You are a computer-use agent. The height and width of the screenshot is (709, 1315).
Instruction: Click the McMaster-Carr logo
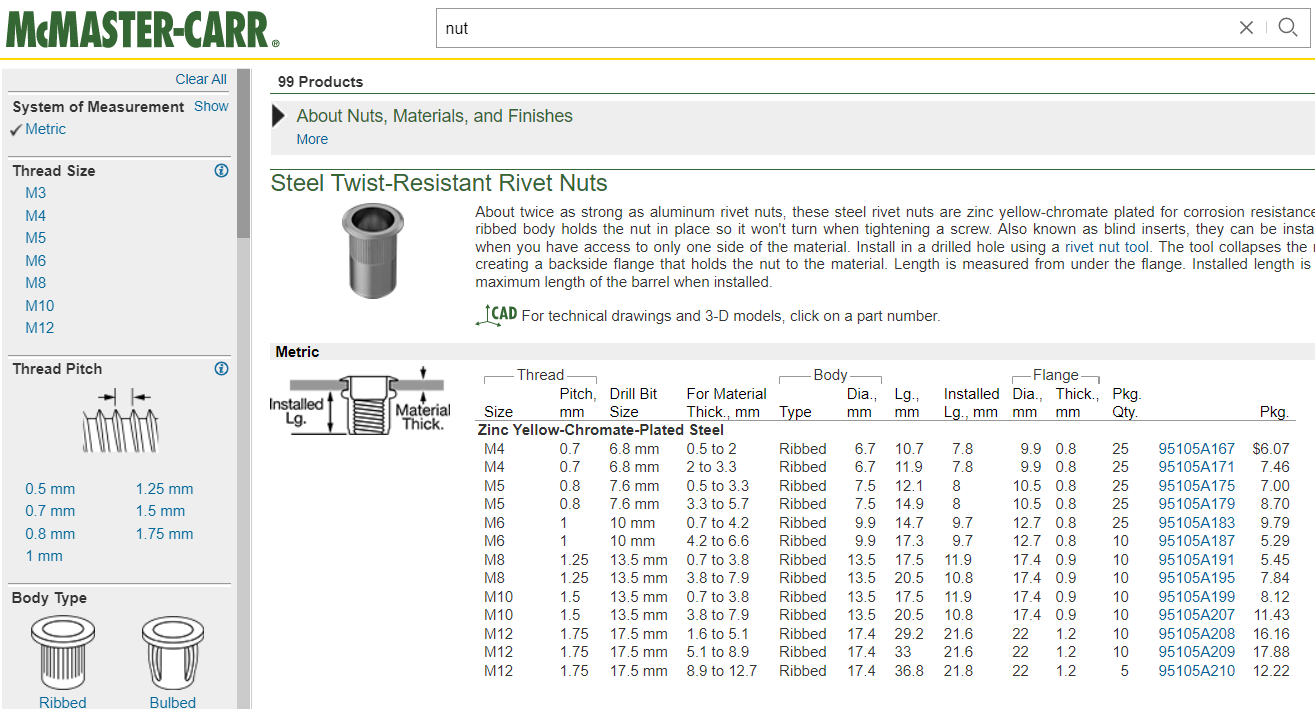143,29
